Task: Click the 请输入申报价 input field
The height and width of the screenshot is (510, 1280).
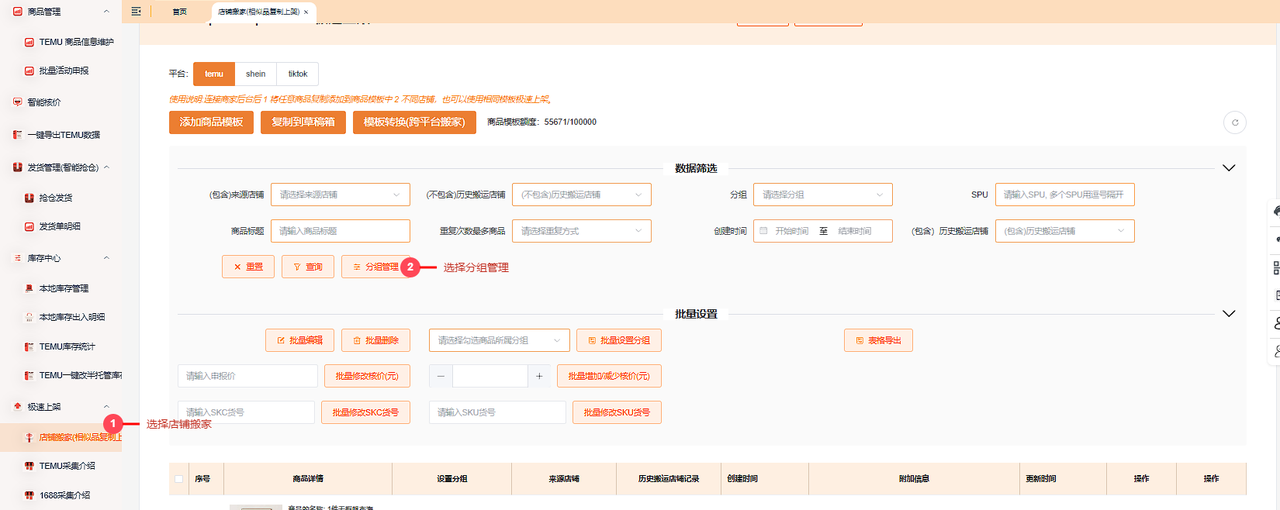Action: [248, 376]
